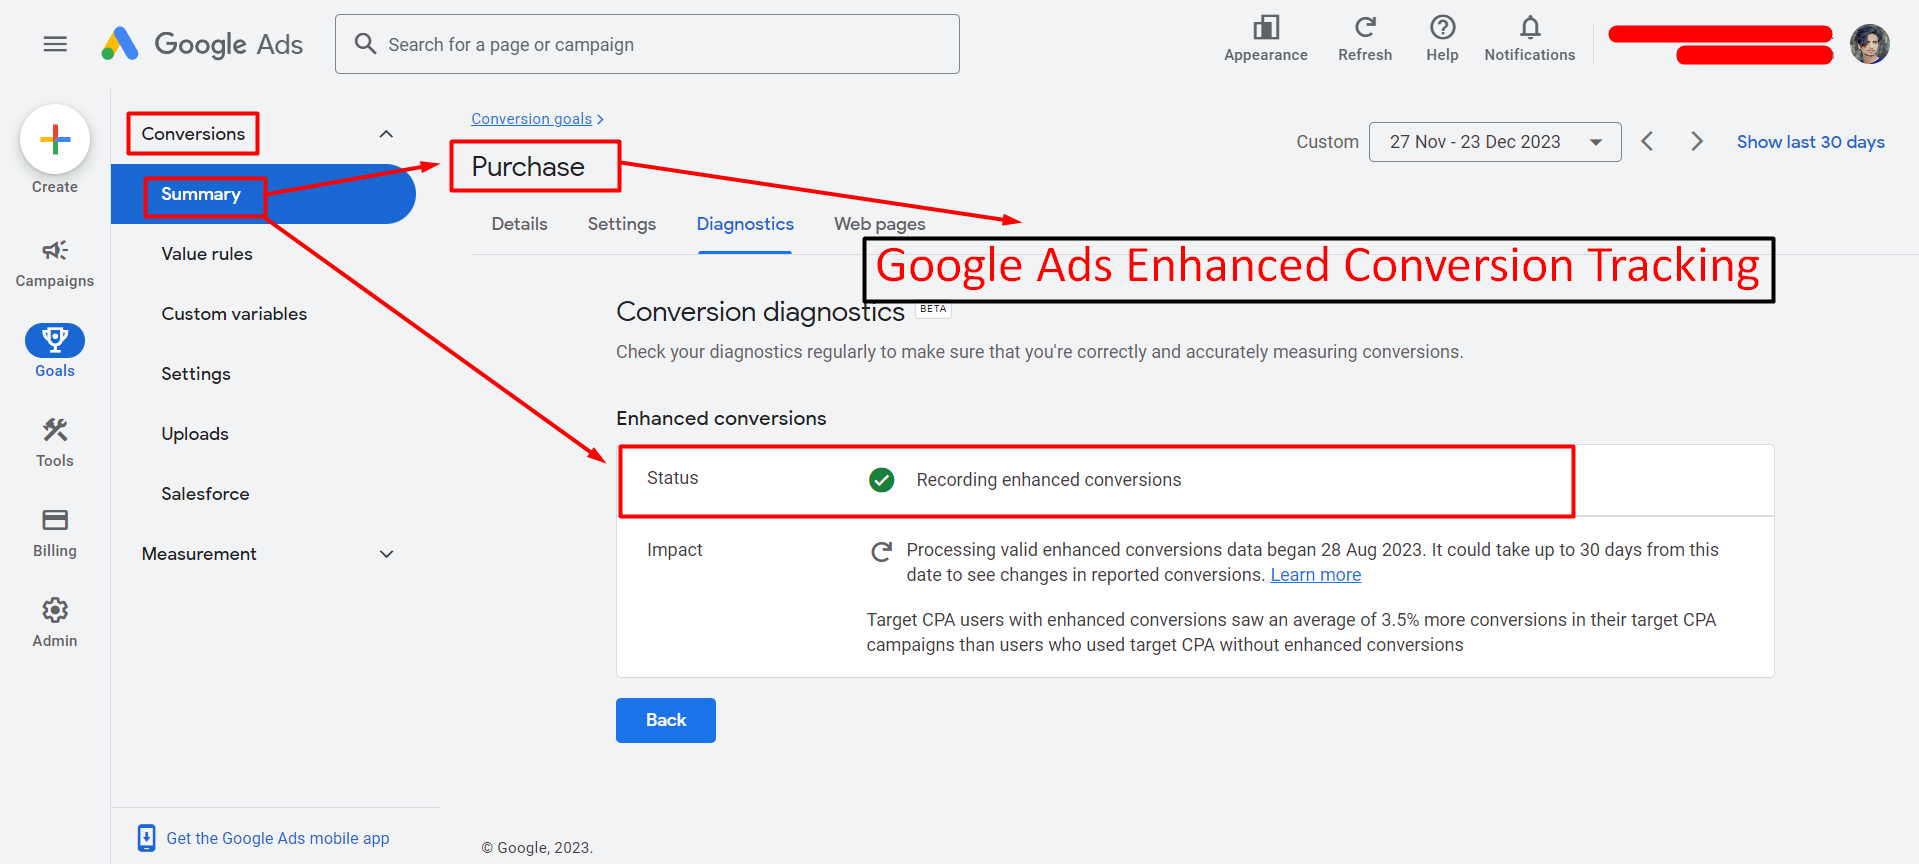Select the Goals trophy icon

click(55, 340)
